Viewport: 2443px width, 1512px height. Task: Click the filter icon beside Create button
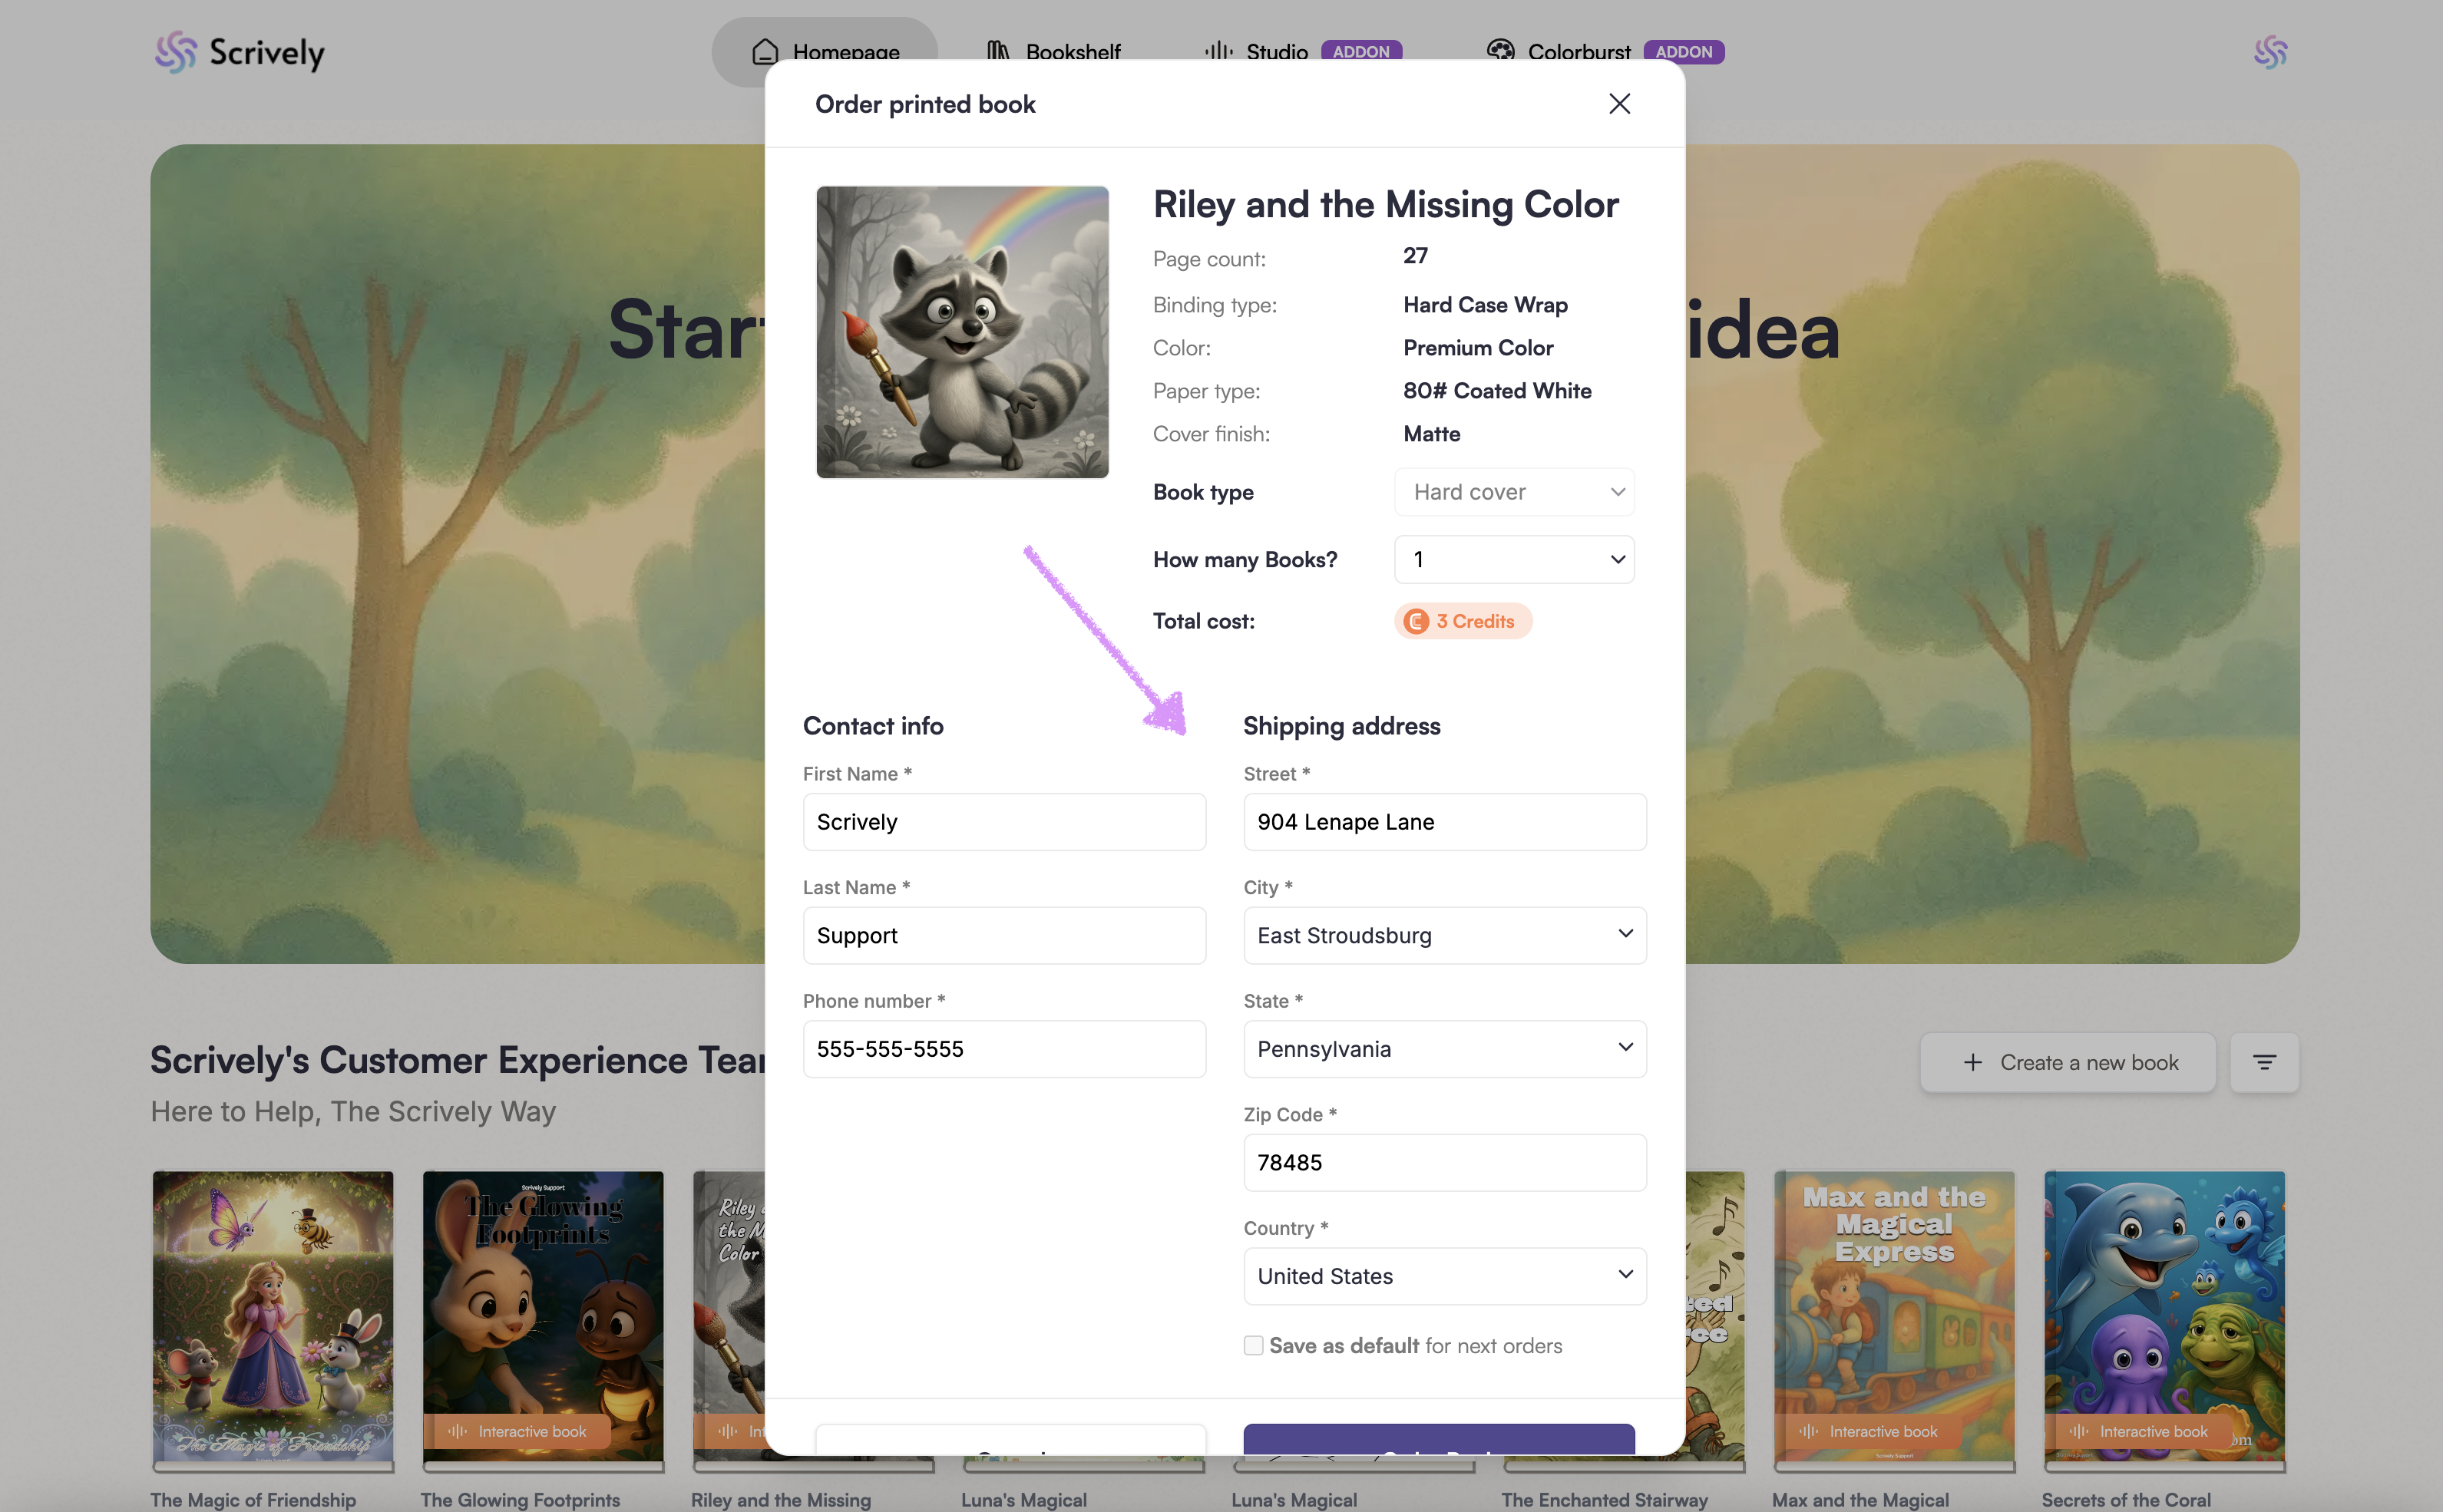[2263, 1062]
